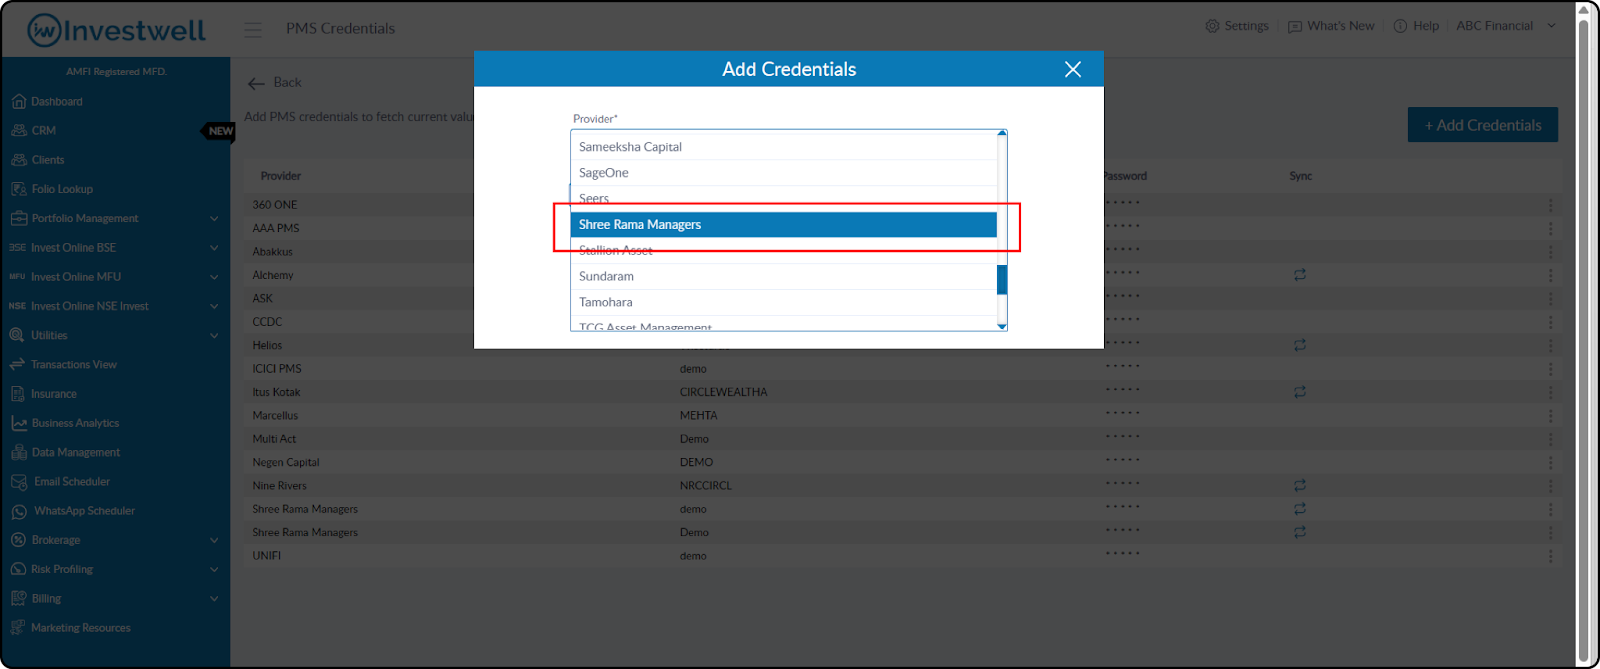Open Insurance in sidebar
This screenshot has height=669, width=1600.
53,394
